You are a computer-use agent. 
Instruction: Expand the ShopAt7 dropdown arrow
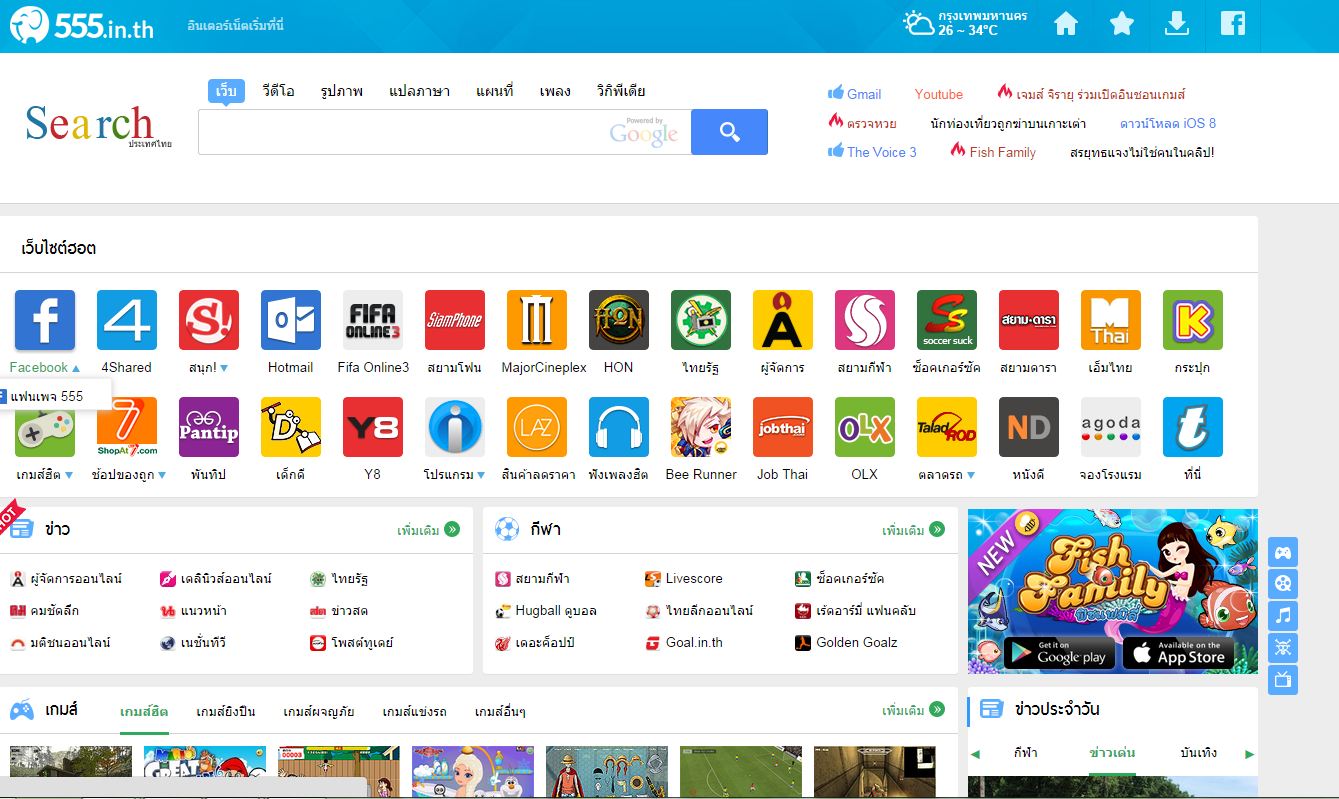click(162, 475)
